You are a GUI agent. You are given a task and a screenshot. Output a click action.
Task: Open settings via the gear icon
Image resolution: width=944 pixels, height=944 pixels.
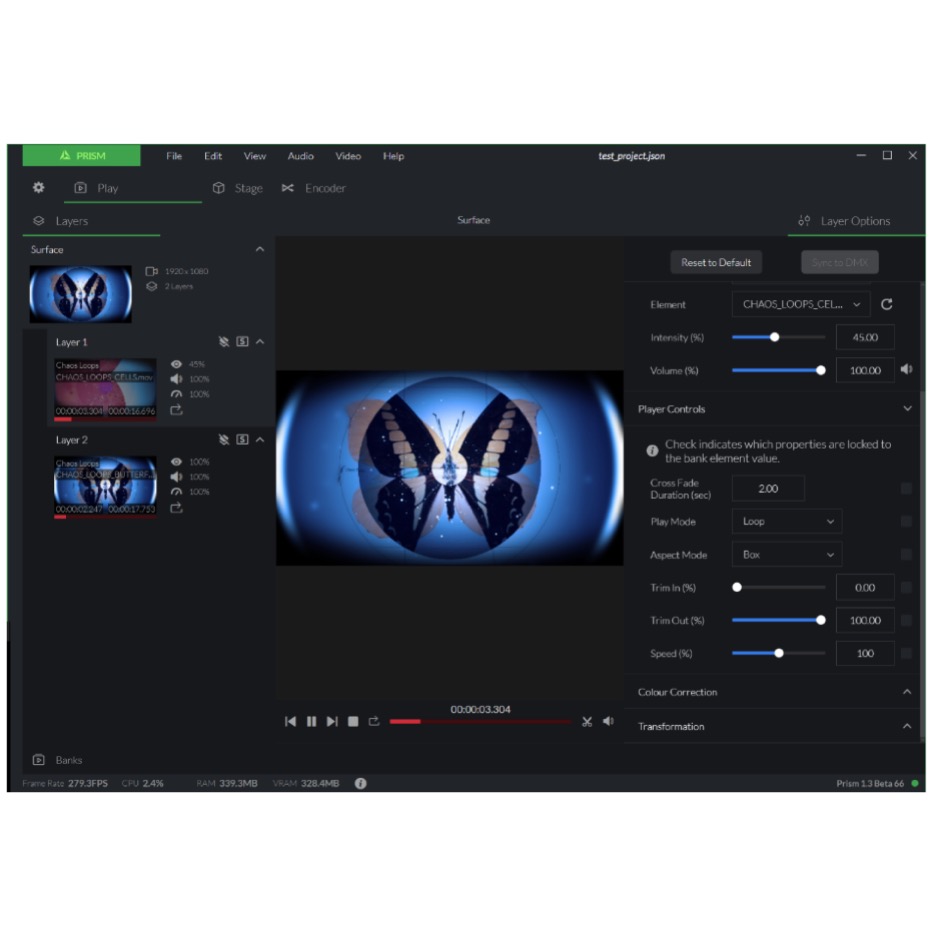[x=39, y=188]
